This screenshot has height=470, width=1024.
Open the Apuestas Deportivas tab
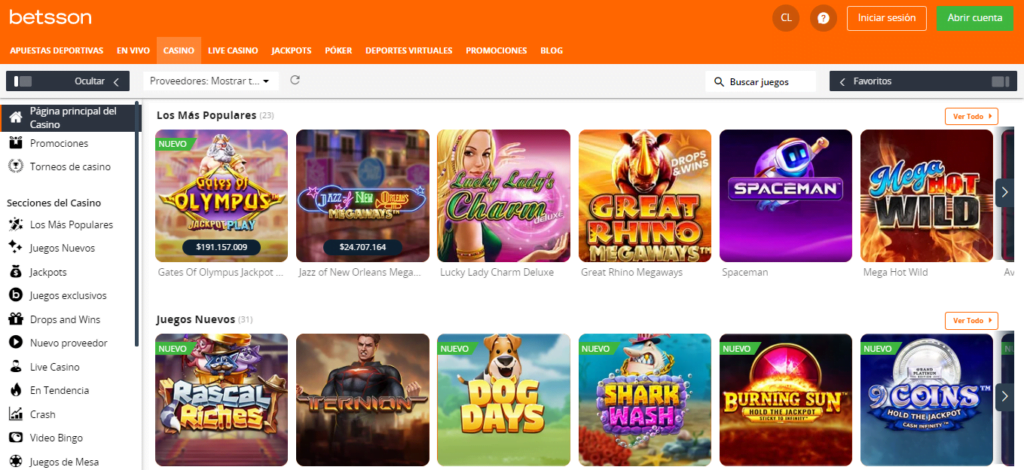[57, 50]
